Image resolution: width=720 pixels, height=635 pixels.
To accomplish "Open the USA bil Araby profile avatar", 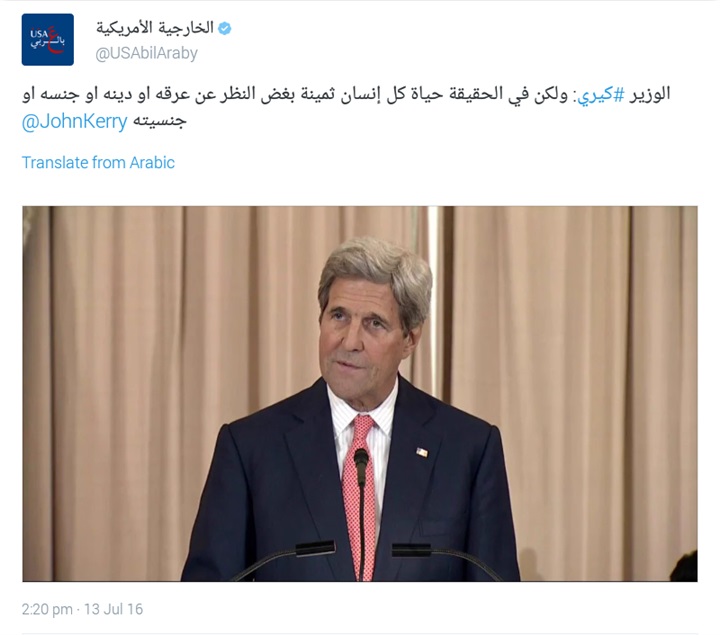I will (x=48, y=39).
